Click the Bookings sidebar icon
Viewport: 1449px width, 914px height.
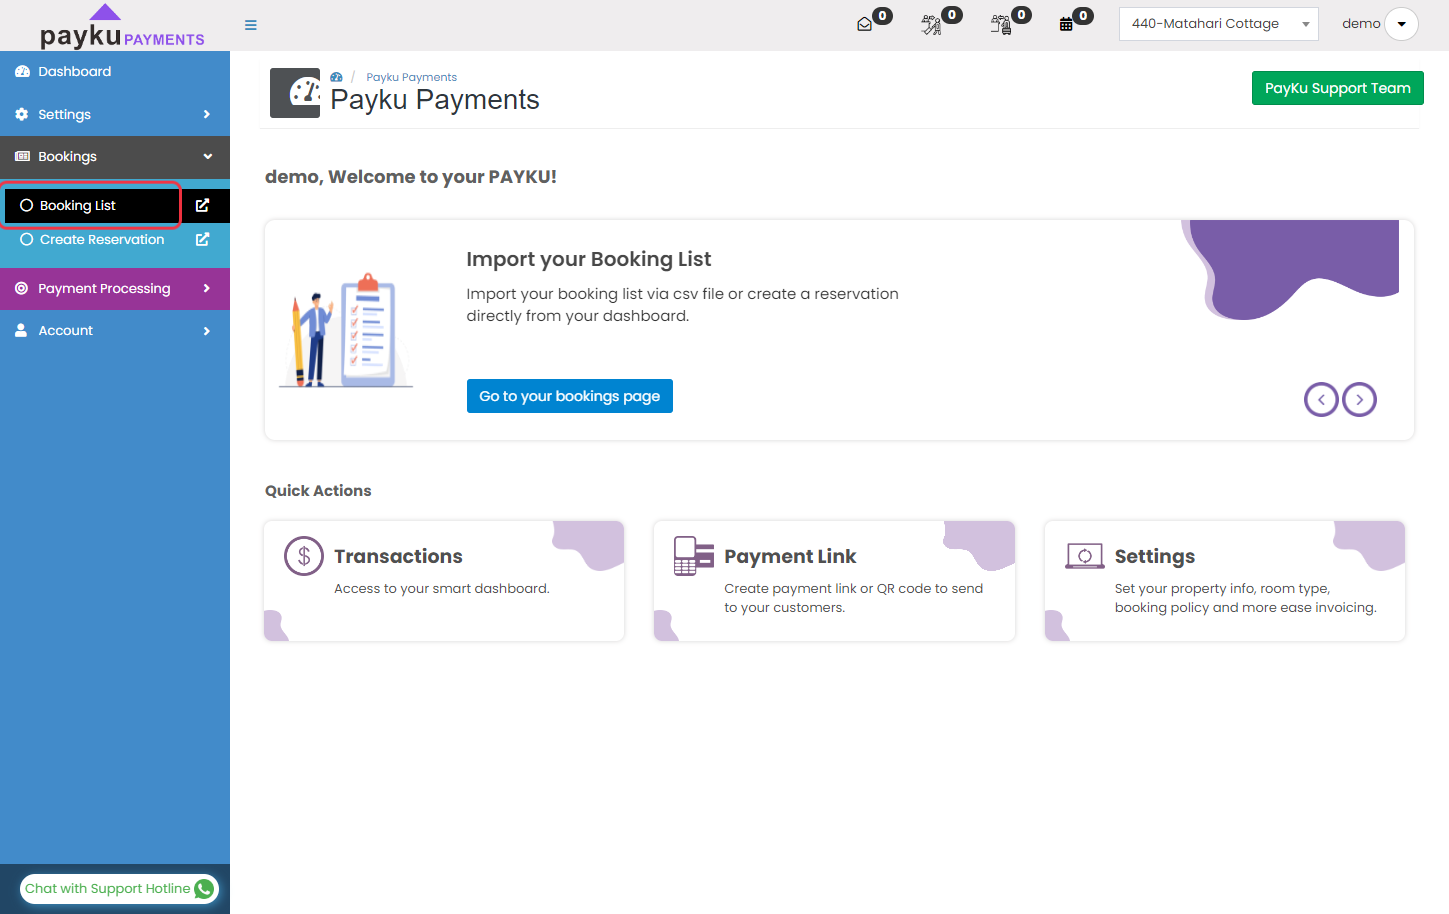click(x=22, y=157)
